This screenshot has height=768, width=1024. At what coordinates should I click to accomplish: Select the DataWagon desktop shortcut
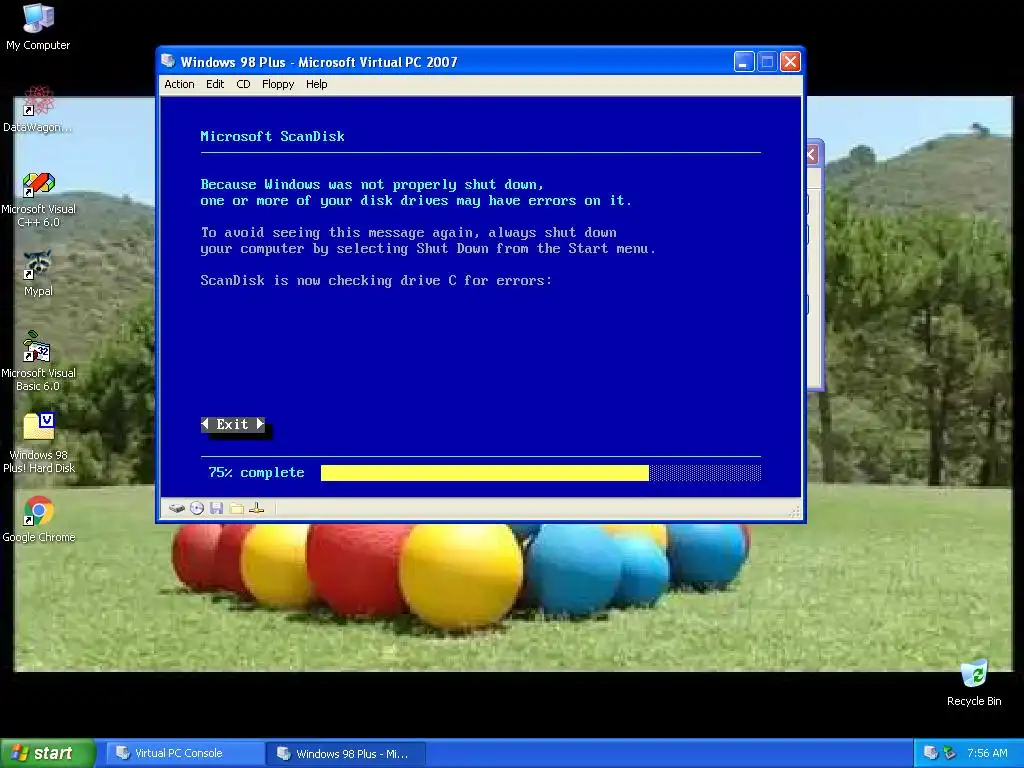tap(38, 109)
